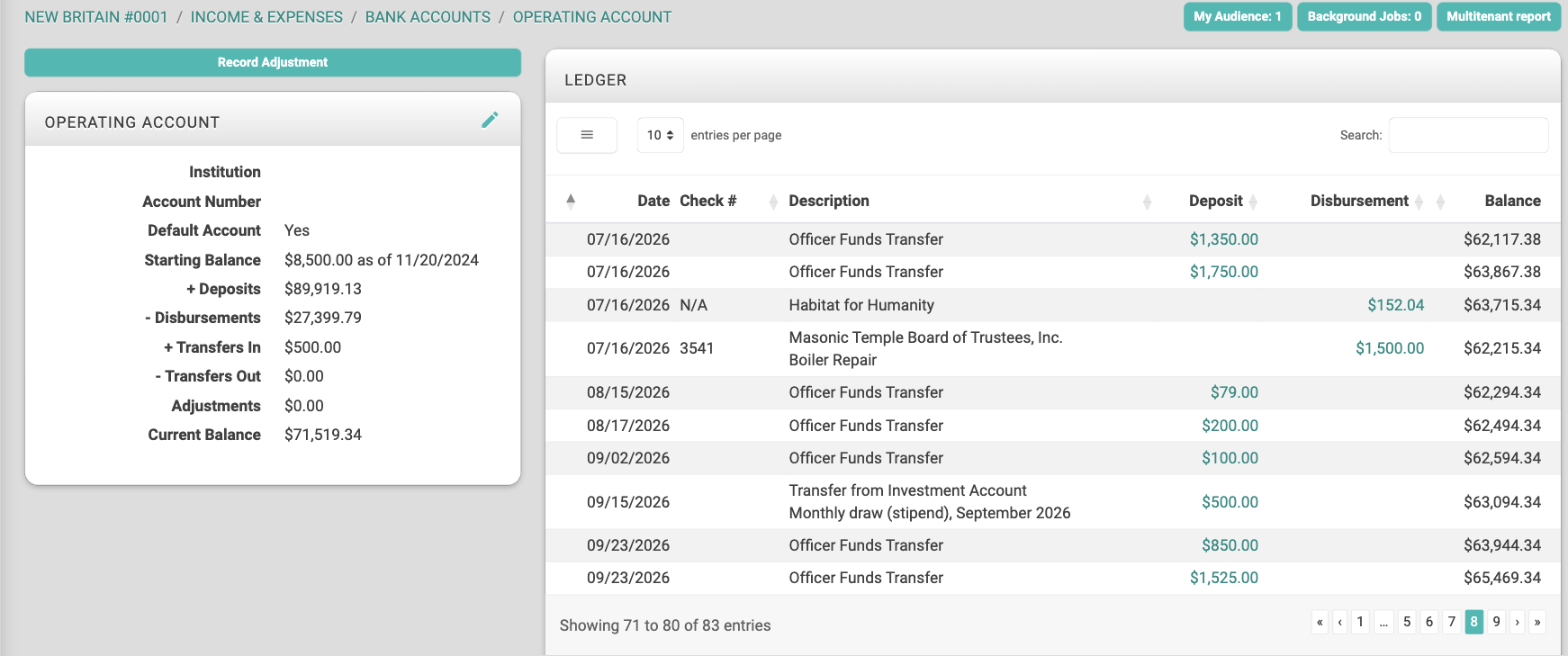Image resolution: width=1568 pixels, height=656 pixels.
Task: Open the entries per page dropdown
Action: coord(660,135)
